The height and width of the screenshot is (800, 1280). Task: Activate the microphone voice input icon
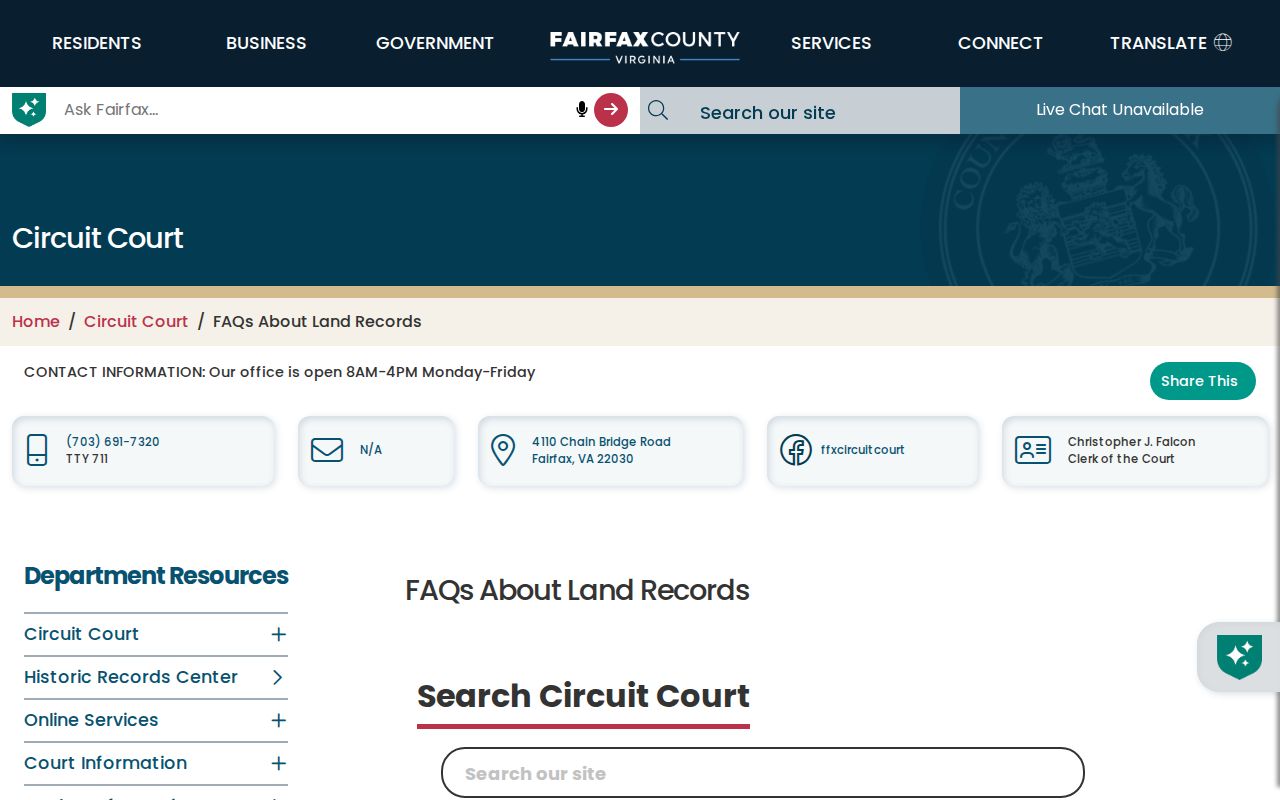coord(582,109)
